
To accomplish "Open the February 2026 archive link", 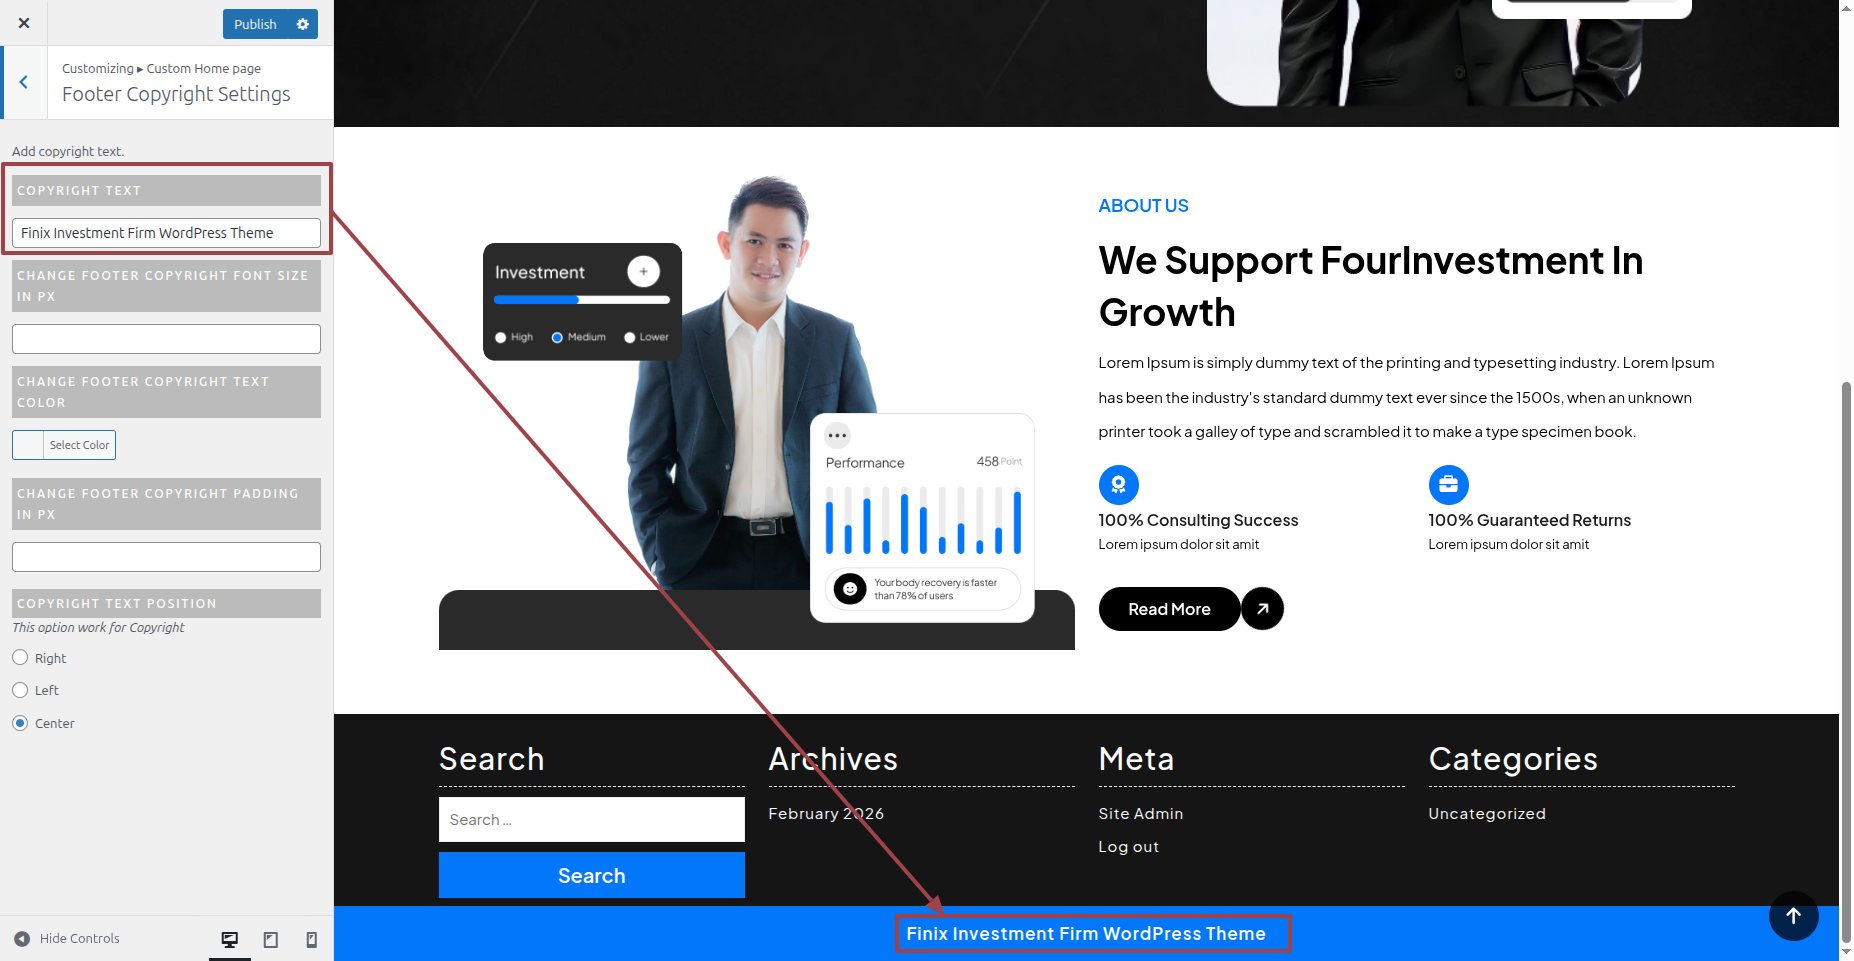I will click(x=826, y=814).
